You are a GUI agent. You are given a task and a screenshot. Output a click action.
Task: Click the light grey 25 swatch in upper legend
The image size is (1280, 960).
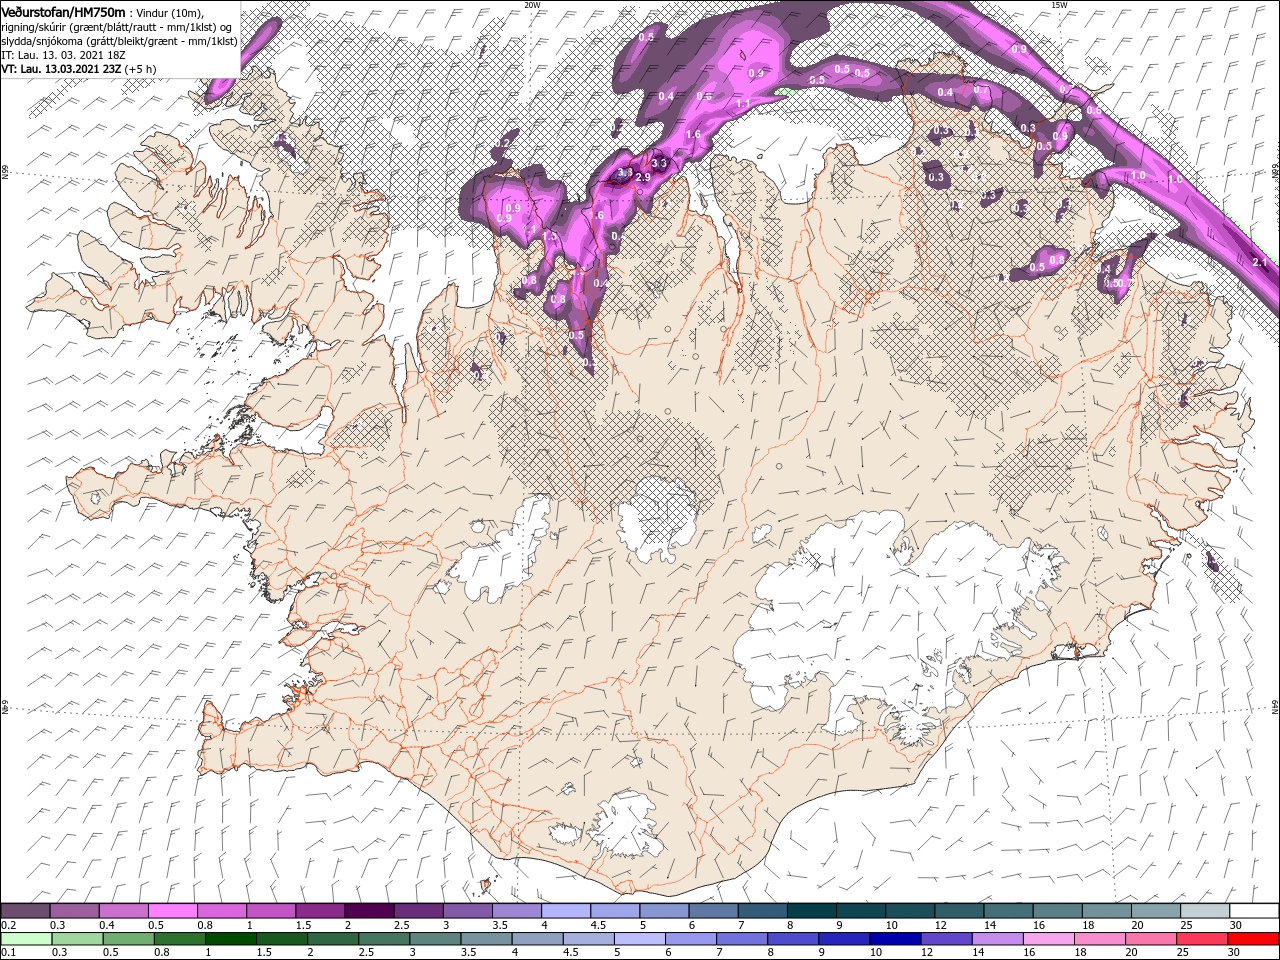pyautogui.click(x=1204, y=911)
